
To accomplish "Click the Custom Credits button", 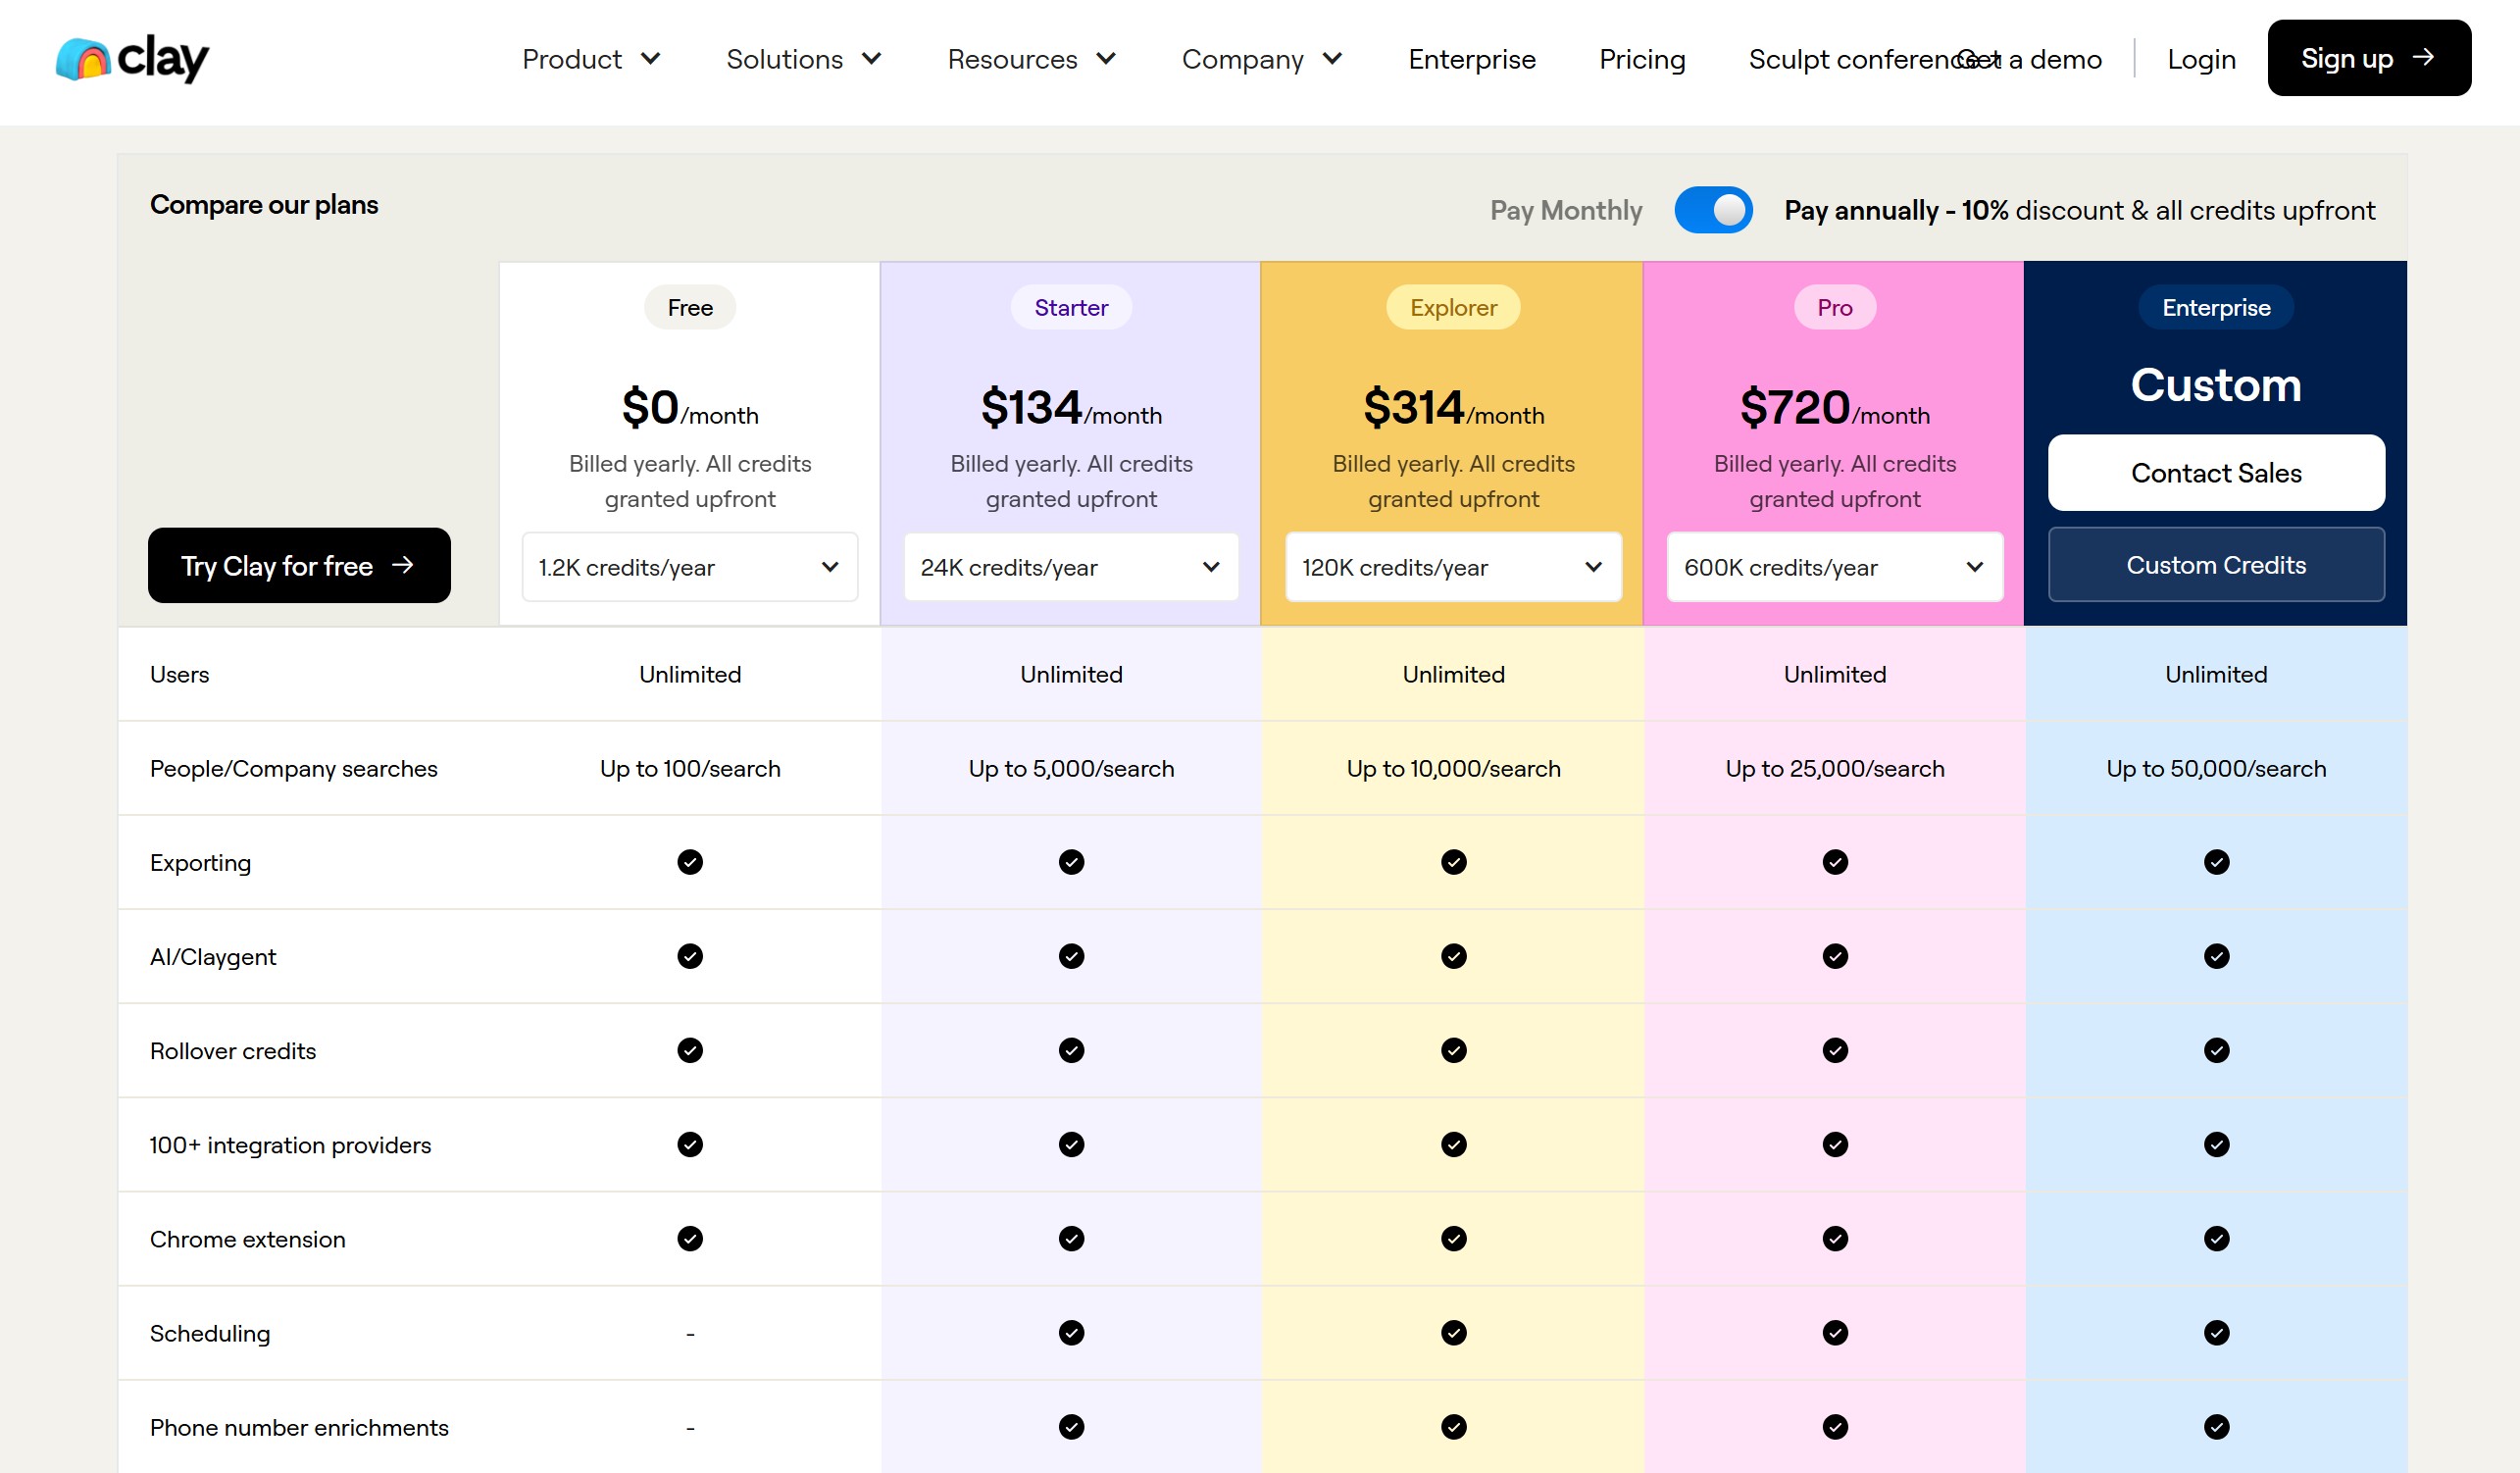I will click(x=2216, y=565).
